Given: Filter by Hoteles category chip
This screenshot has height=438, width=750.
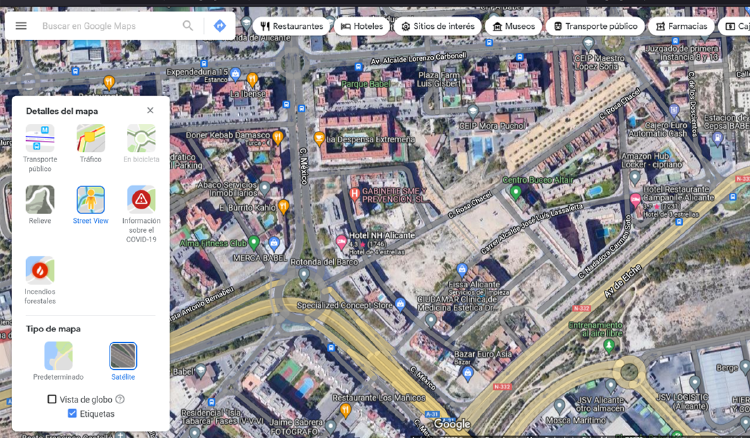Looking at the screenshot, I should pyautogui.click(x=362, y=26).
